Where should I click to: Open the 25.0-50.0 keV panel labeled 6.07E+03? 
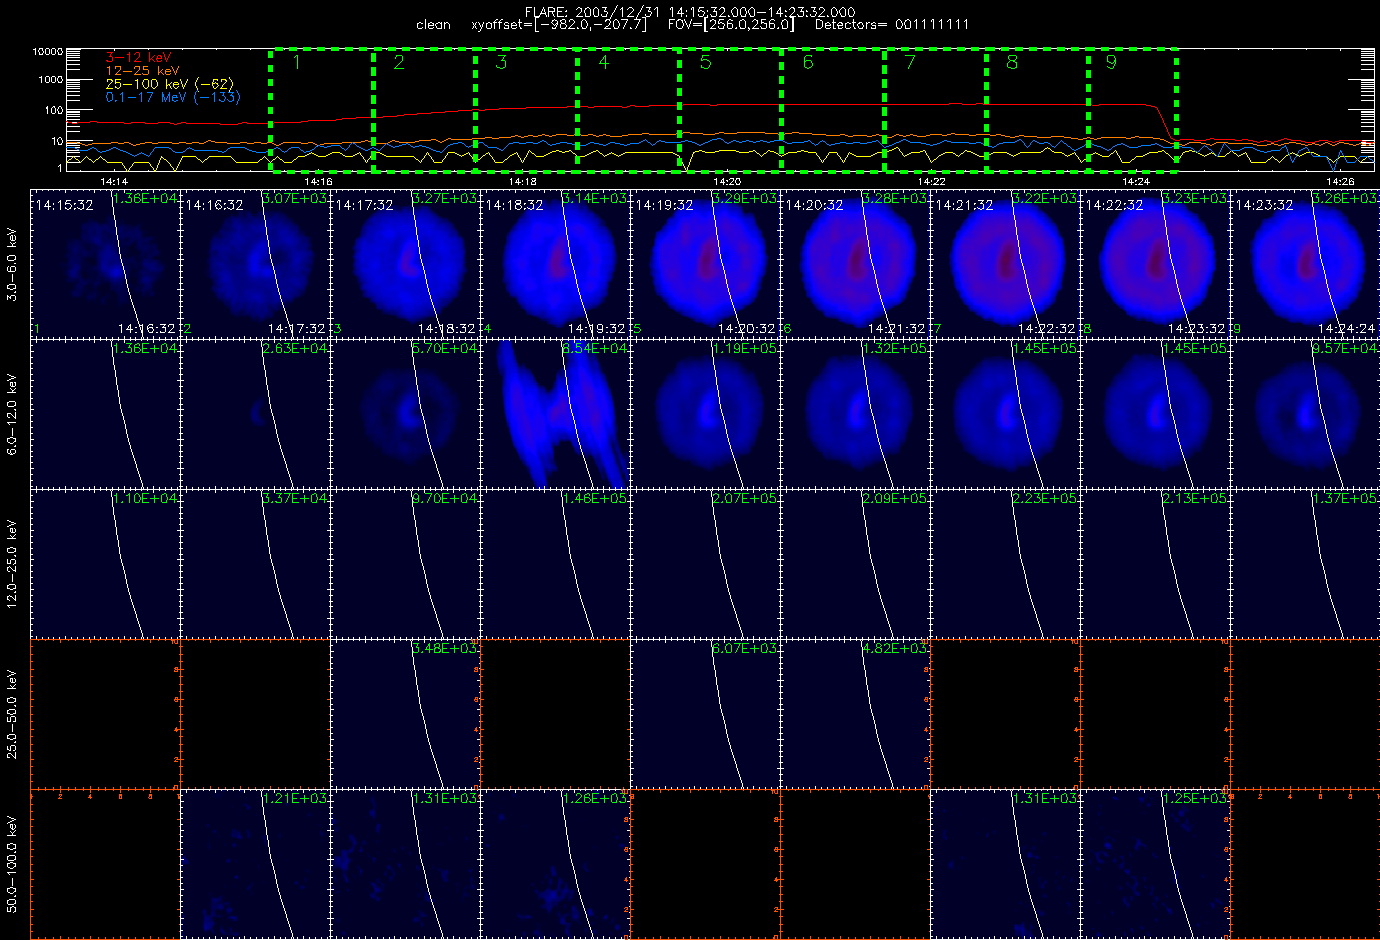coord(705,713)
